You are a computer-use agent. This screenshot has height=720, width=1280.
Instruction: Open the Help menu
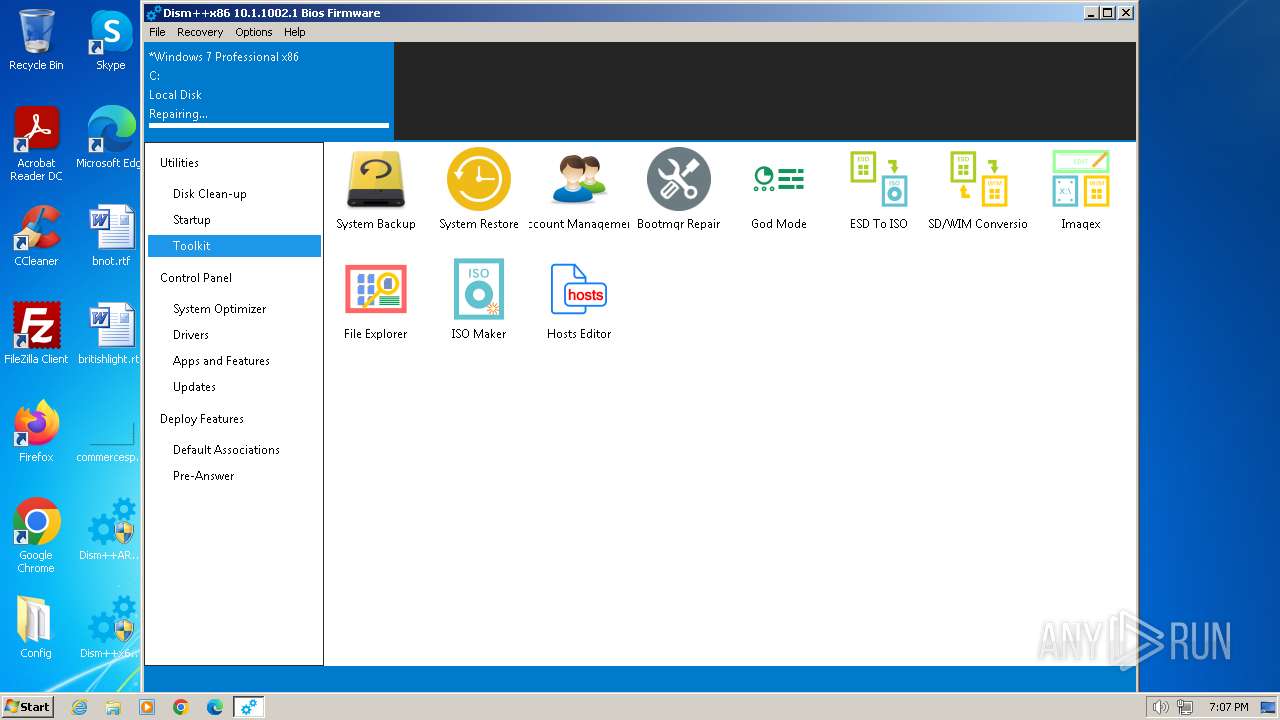tap(294, 32)
